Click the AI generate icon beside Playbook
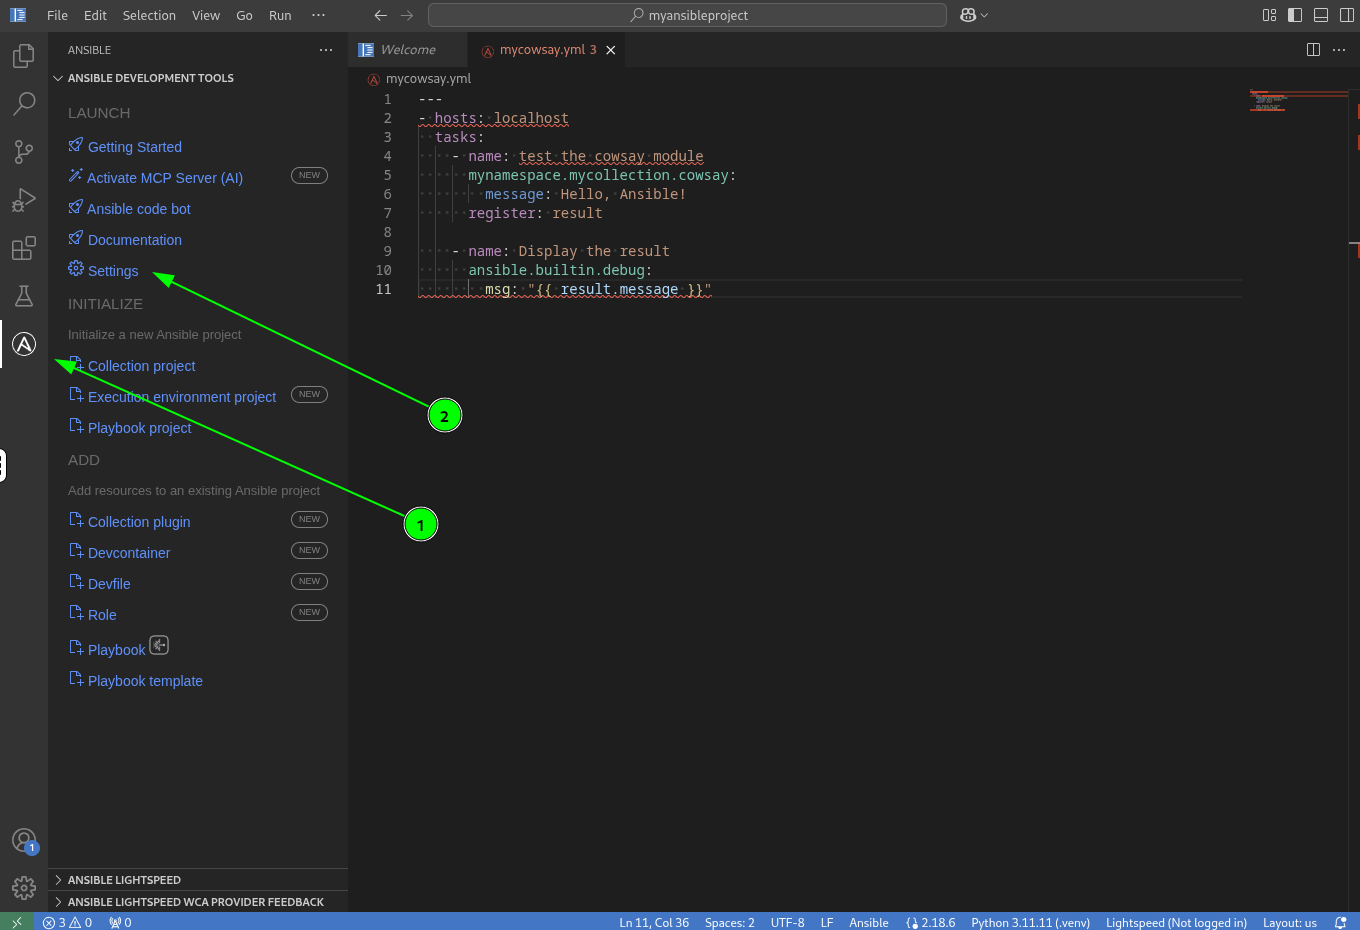 (159, 645)
